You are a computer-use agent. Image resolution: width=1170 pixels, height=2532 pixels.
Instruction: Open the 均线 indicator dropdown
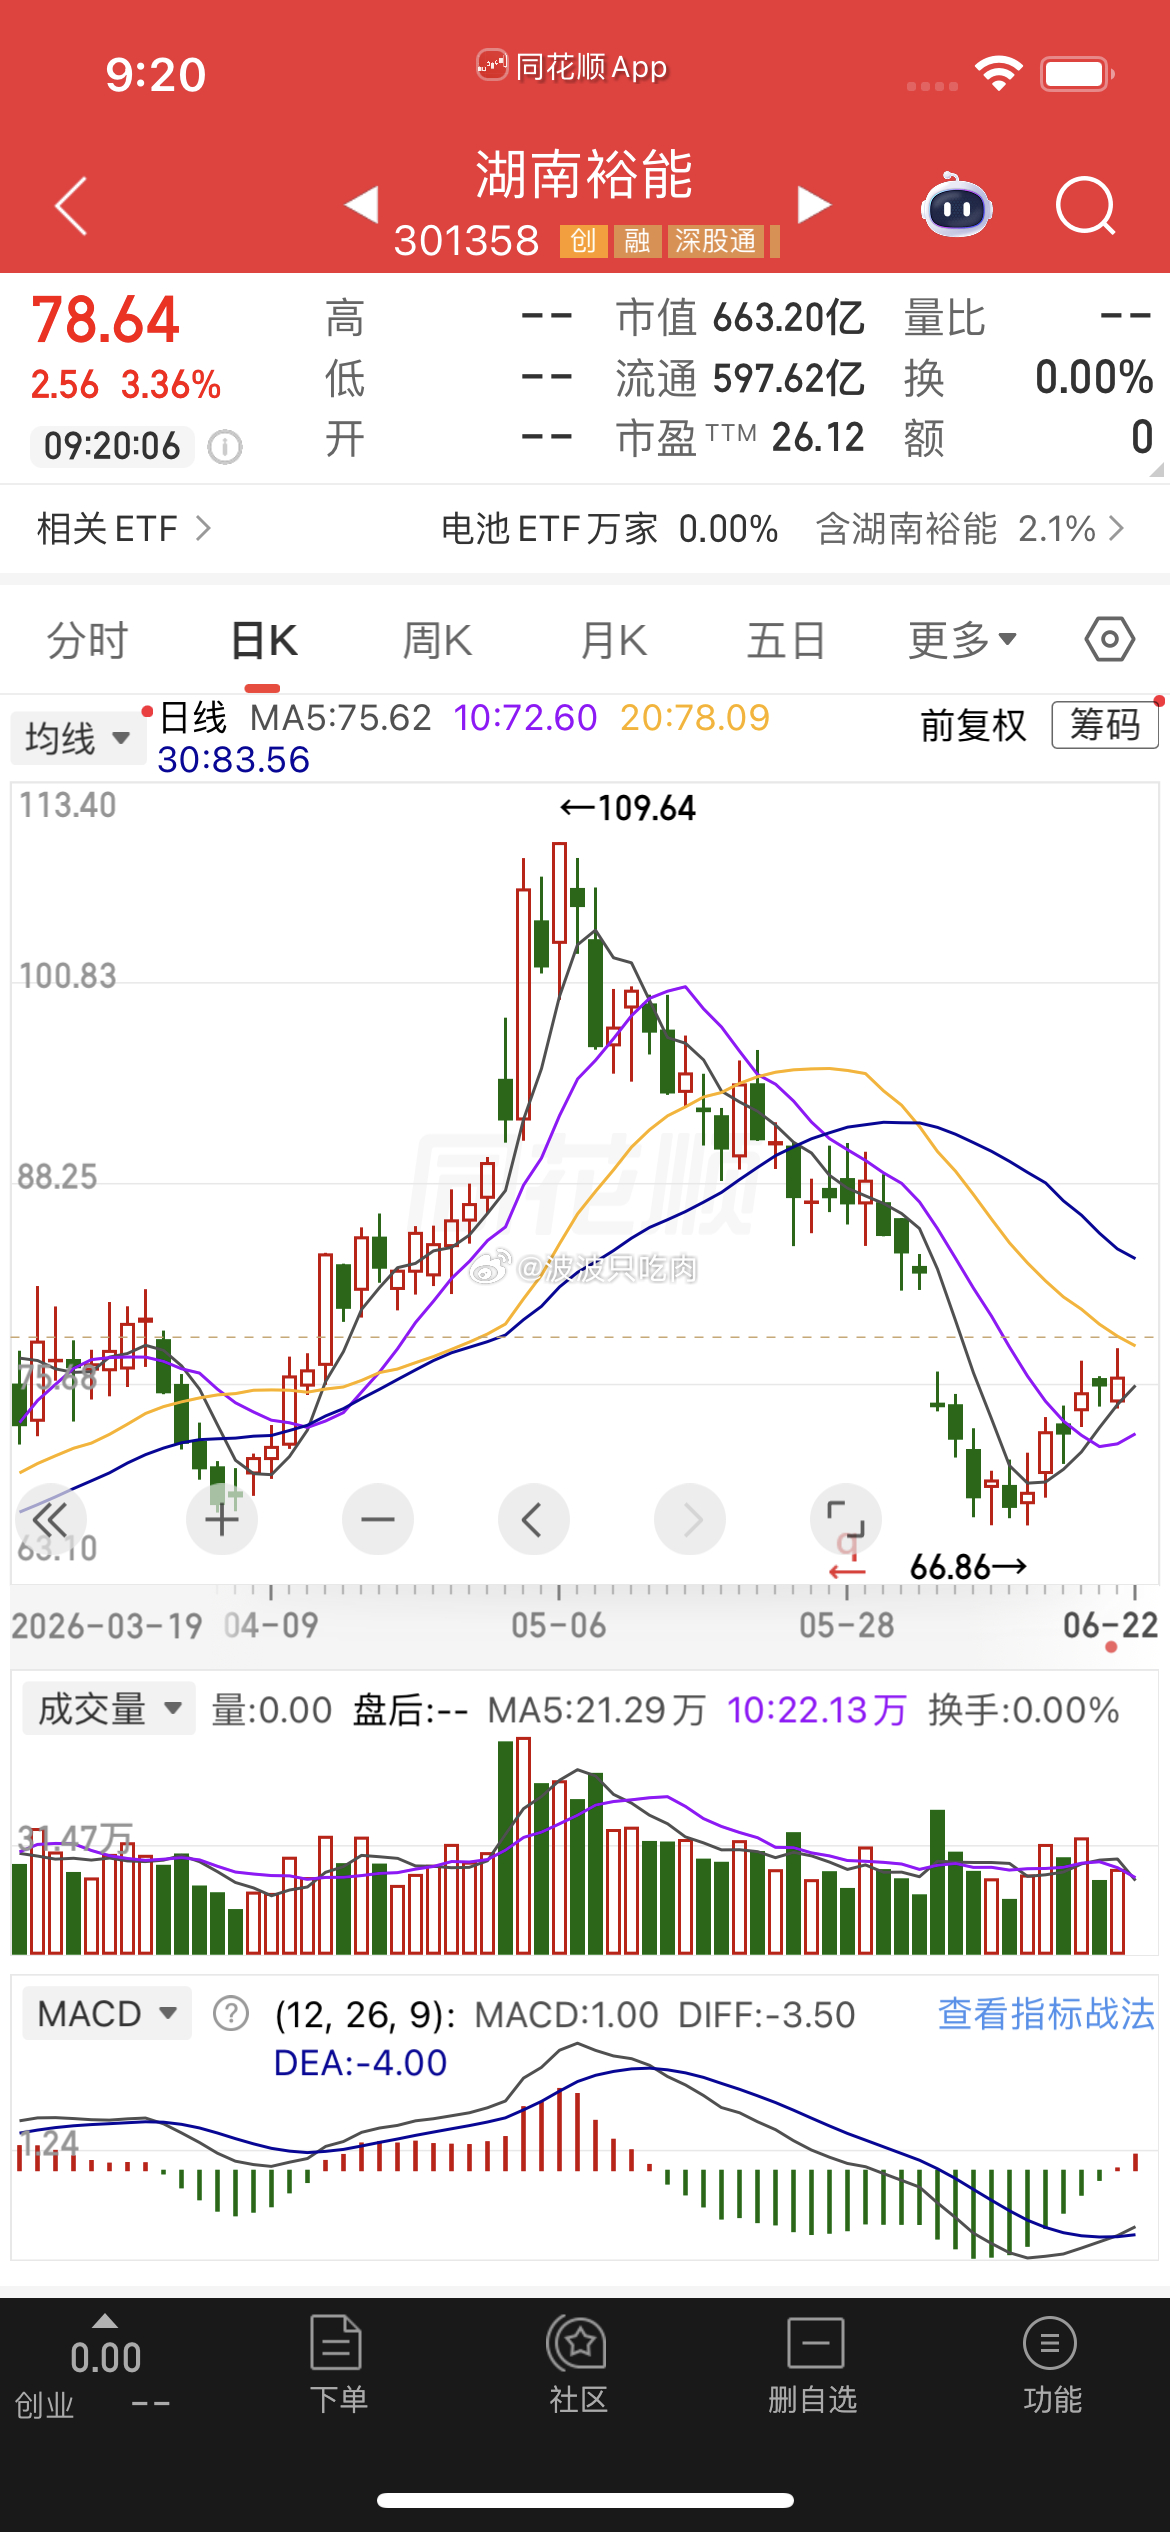click(x=78, y=739)
